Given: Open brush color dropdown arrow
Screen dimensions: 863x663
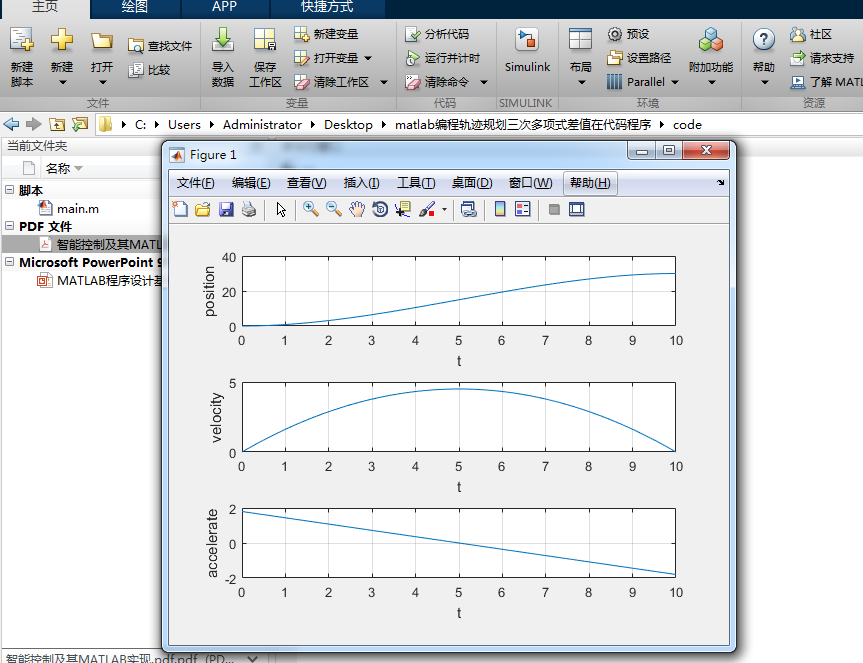Looking at the screenshot, I should [x=444, y=210].
